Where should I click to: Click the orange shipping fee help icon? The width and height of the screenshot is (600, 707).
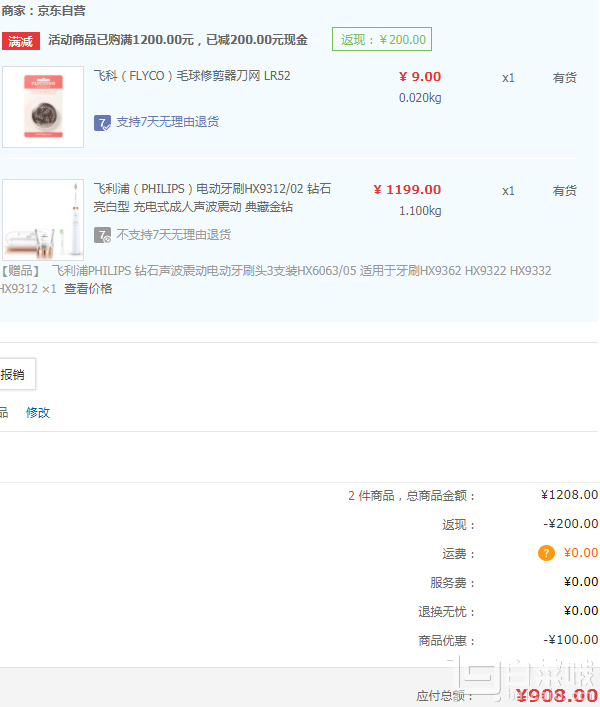click(x=546, y=553)
